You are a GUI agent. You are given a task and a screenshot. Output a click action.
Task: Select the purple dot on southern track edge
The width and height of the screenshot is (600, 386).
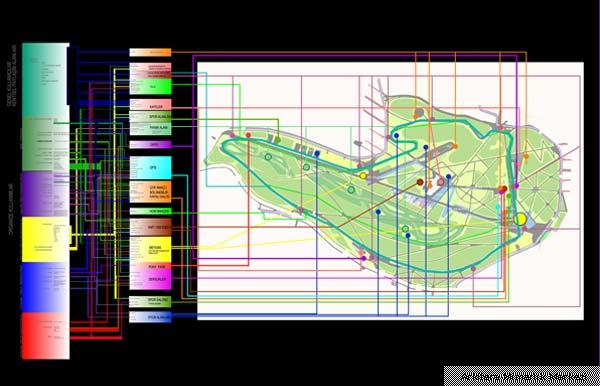point(364,259)
